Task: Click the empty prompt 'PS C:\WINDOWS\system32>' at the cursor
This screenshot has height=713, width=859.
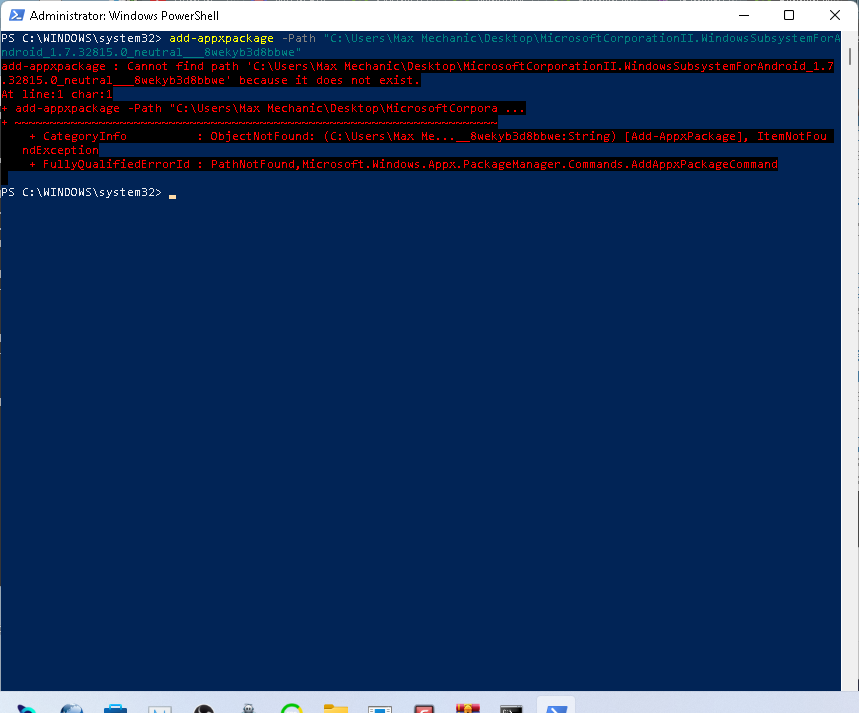Action: (82, 192)
